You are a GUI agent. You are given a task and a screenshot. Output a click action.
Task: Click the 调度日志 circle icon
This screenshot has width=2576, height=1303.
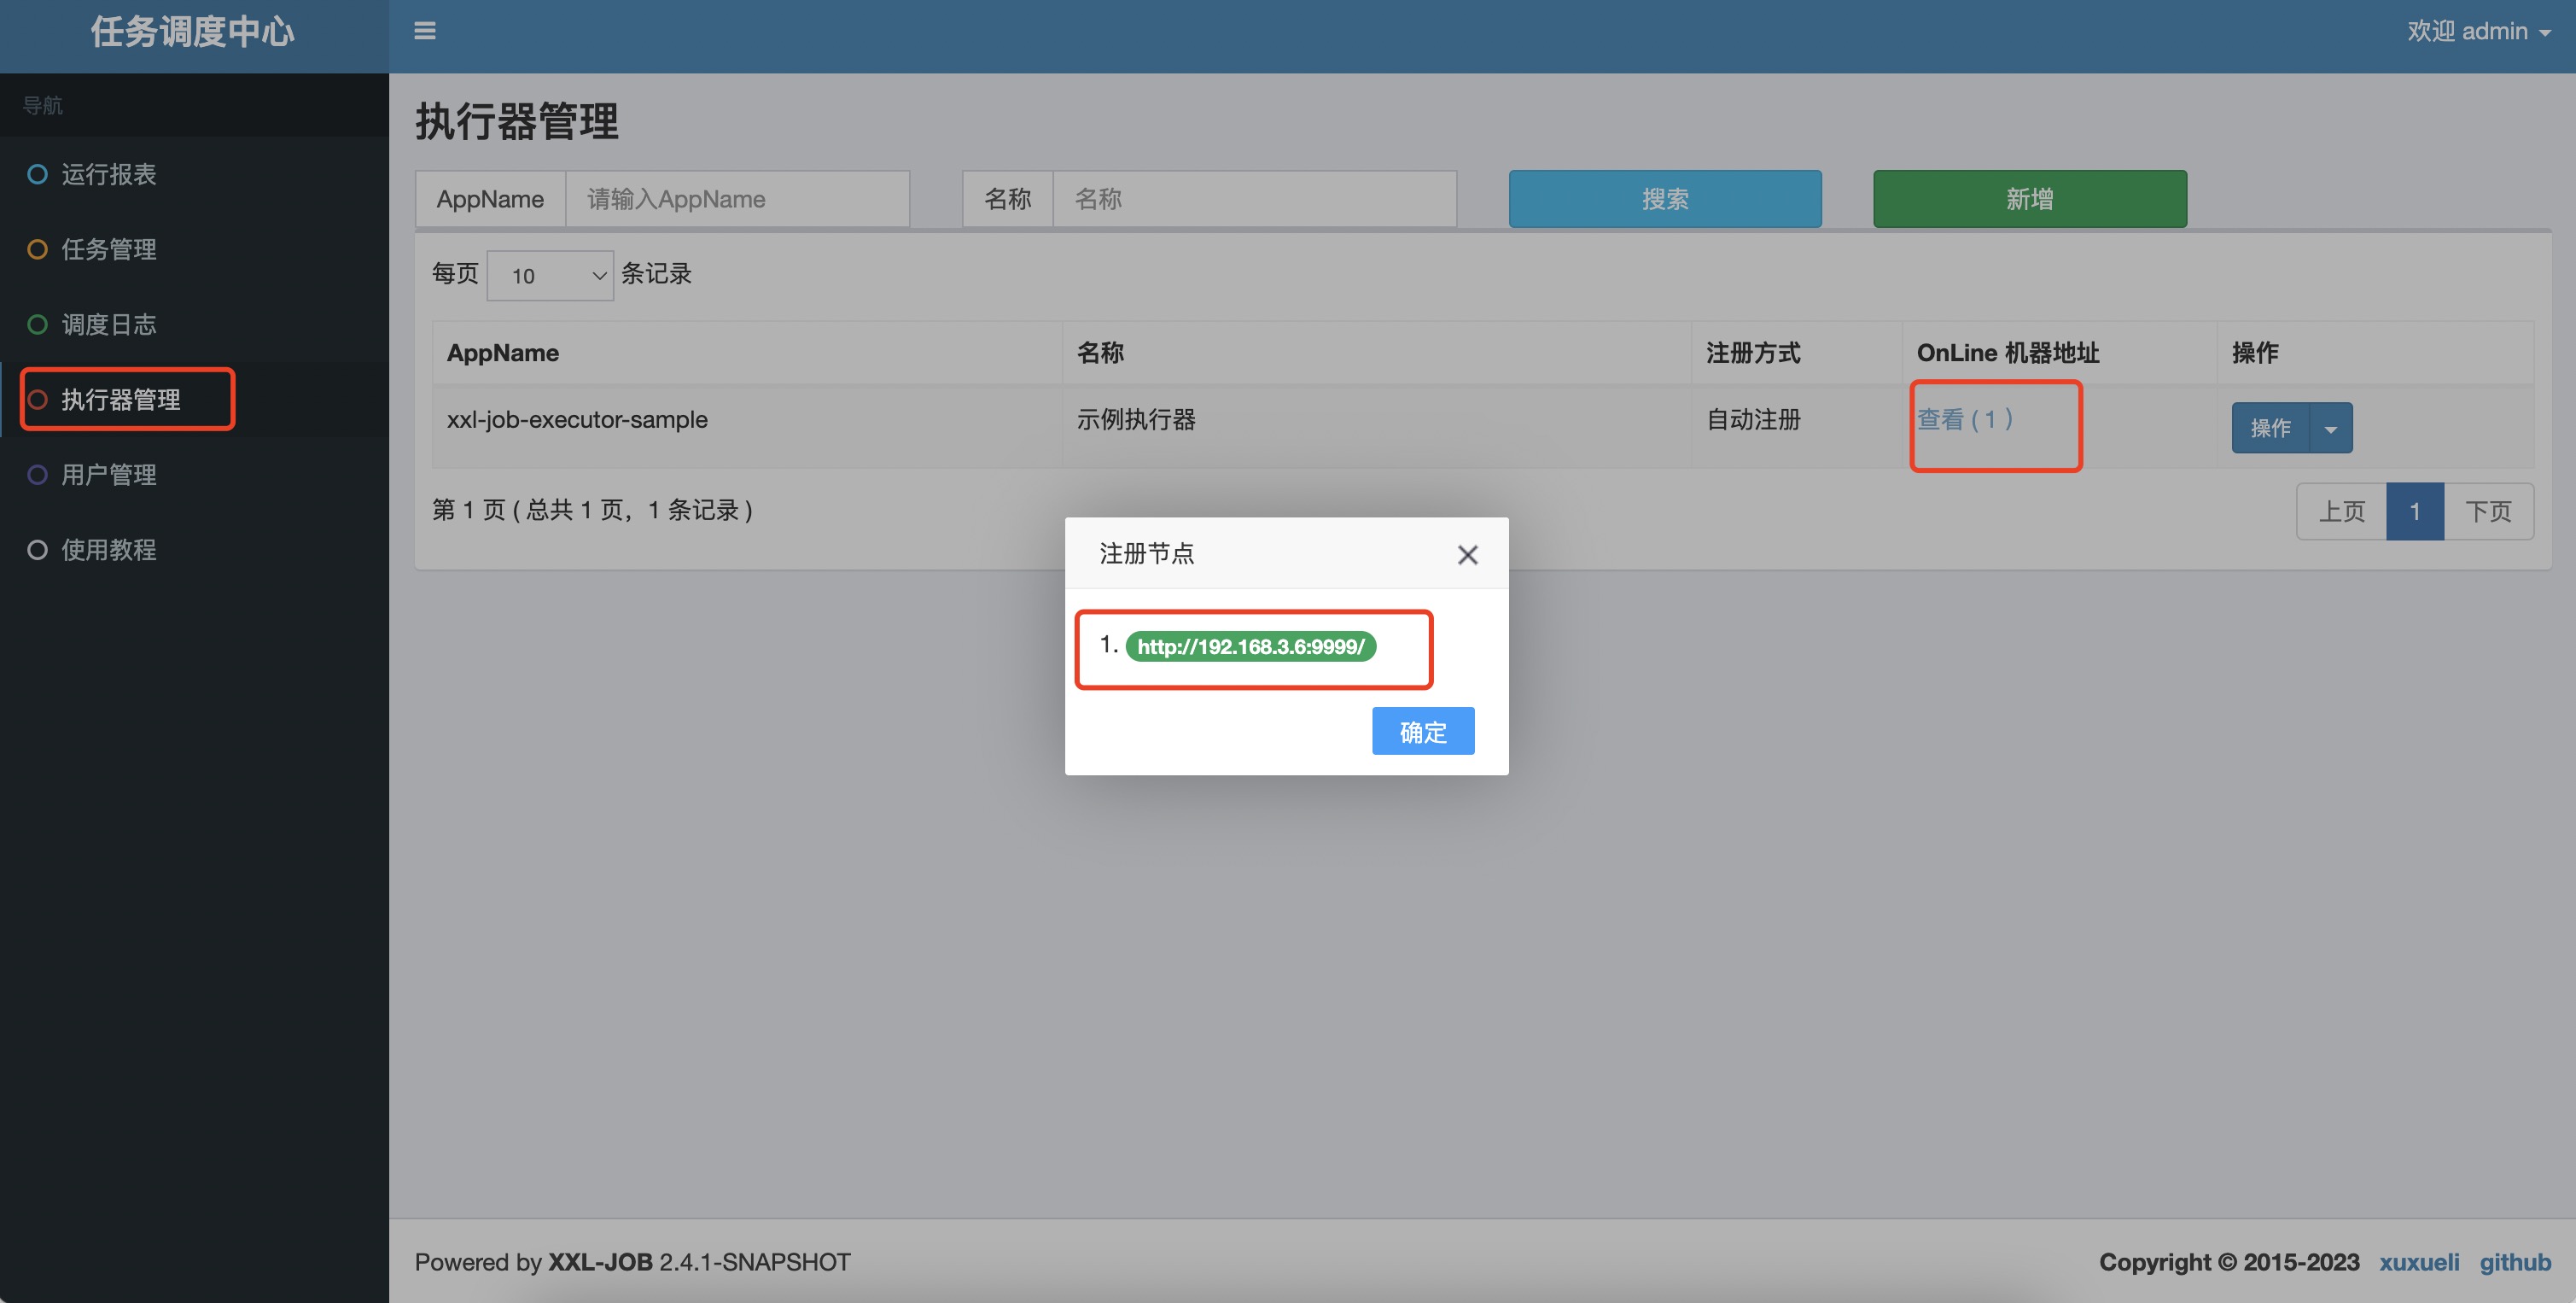click(37, 324)
